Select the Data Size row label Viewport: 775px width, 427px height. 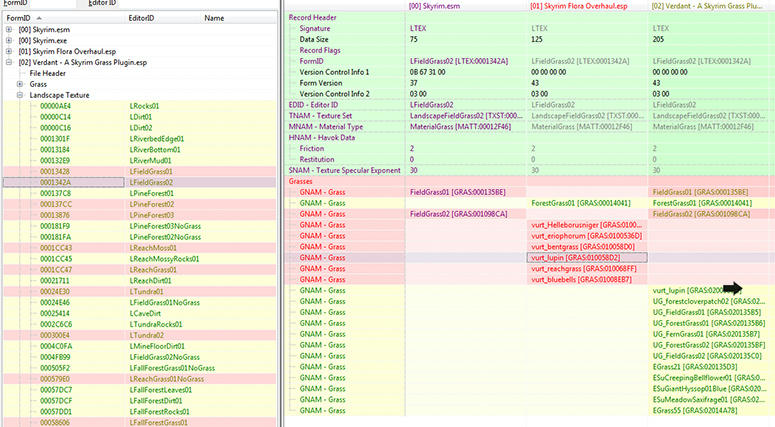(x=314, y=39)
